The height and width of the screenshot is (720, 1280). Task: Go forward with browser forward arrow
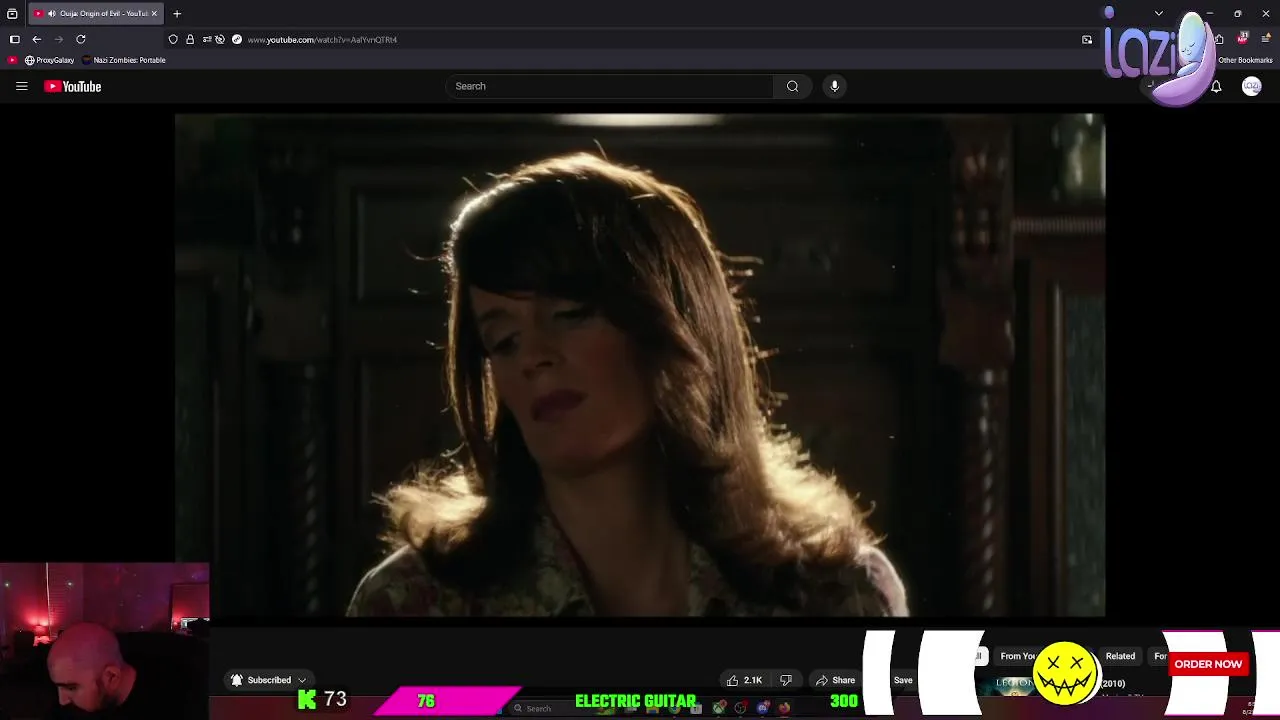pyautogui.click(x=58, y=39)
